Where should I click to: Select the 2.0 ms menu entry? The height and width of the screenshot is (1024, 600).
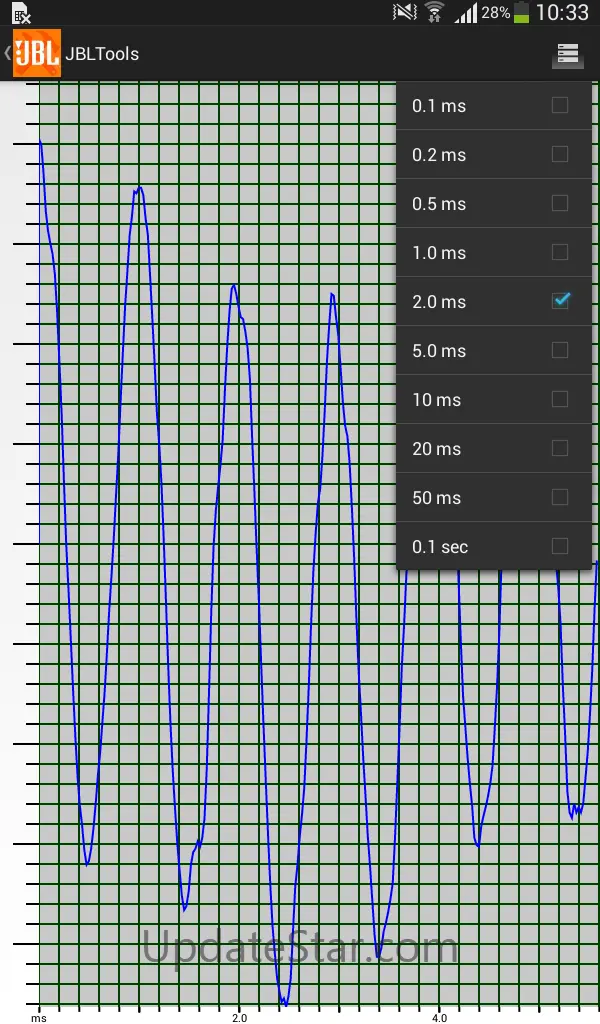[x=494, y=301]
